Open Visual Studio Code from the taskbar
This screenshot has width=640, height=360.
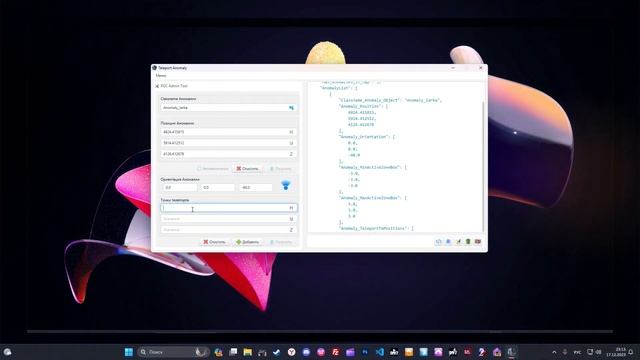[x=380, y=352]
